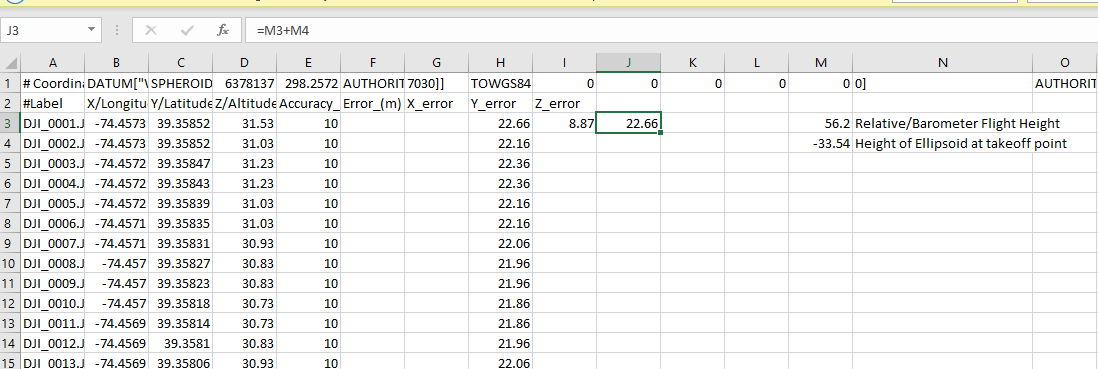
Task: Click the 'SPHEROID' cell in row 1
Action: click(181, 83)
